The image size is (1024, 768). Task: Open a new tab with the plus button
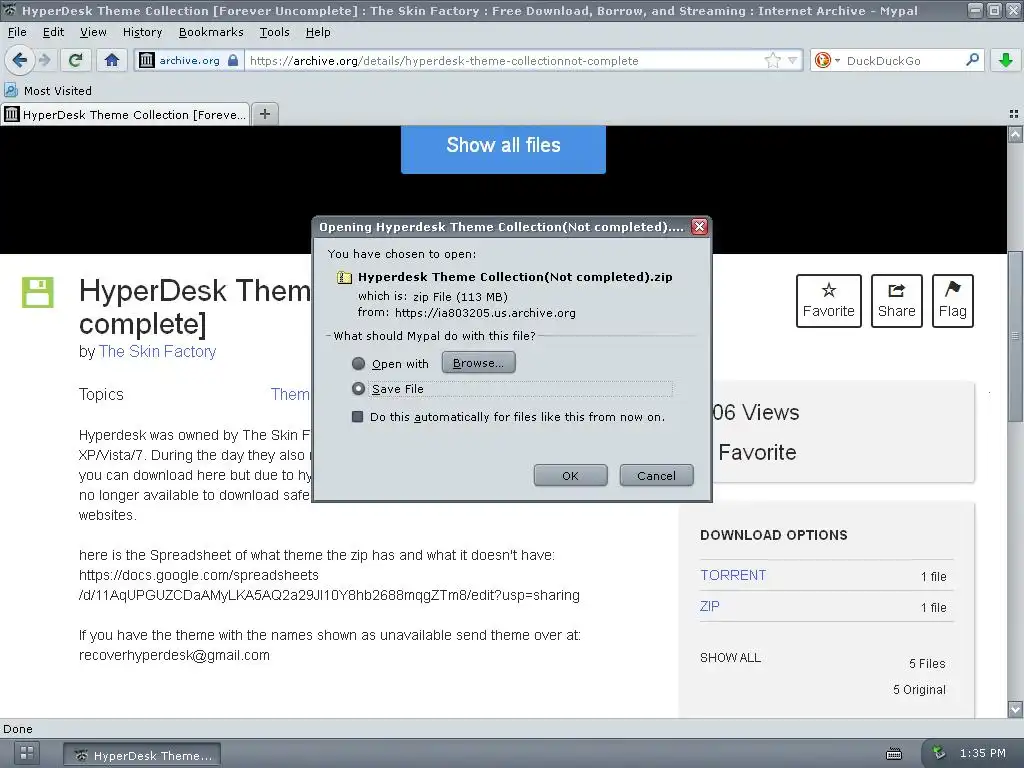tap(264, 114)
